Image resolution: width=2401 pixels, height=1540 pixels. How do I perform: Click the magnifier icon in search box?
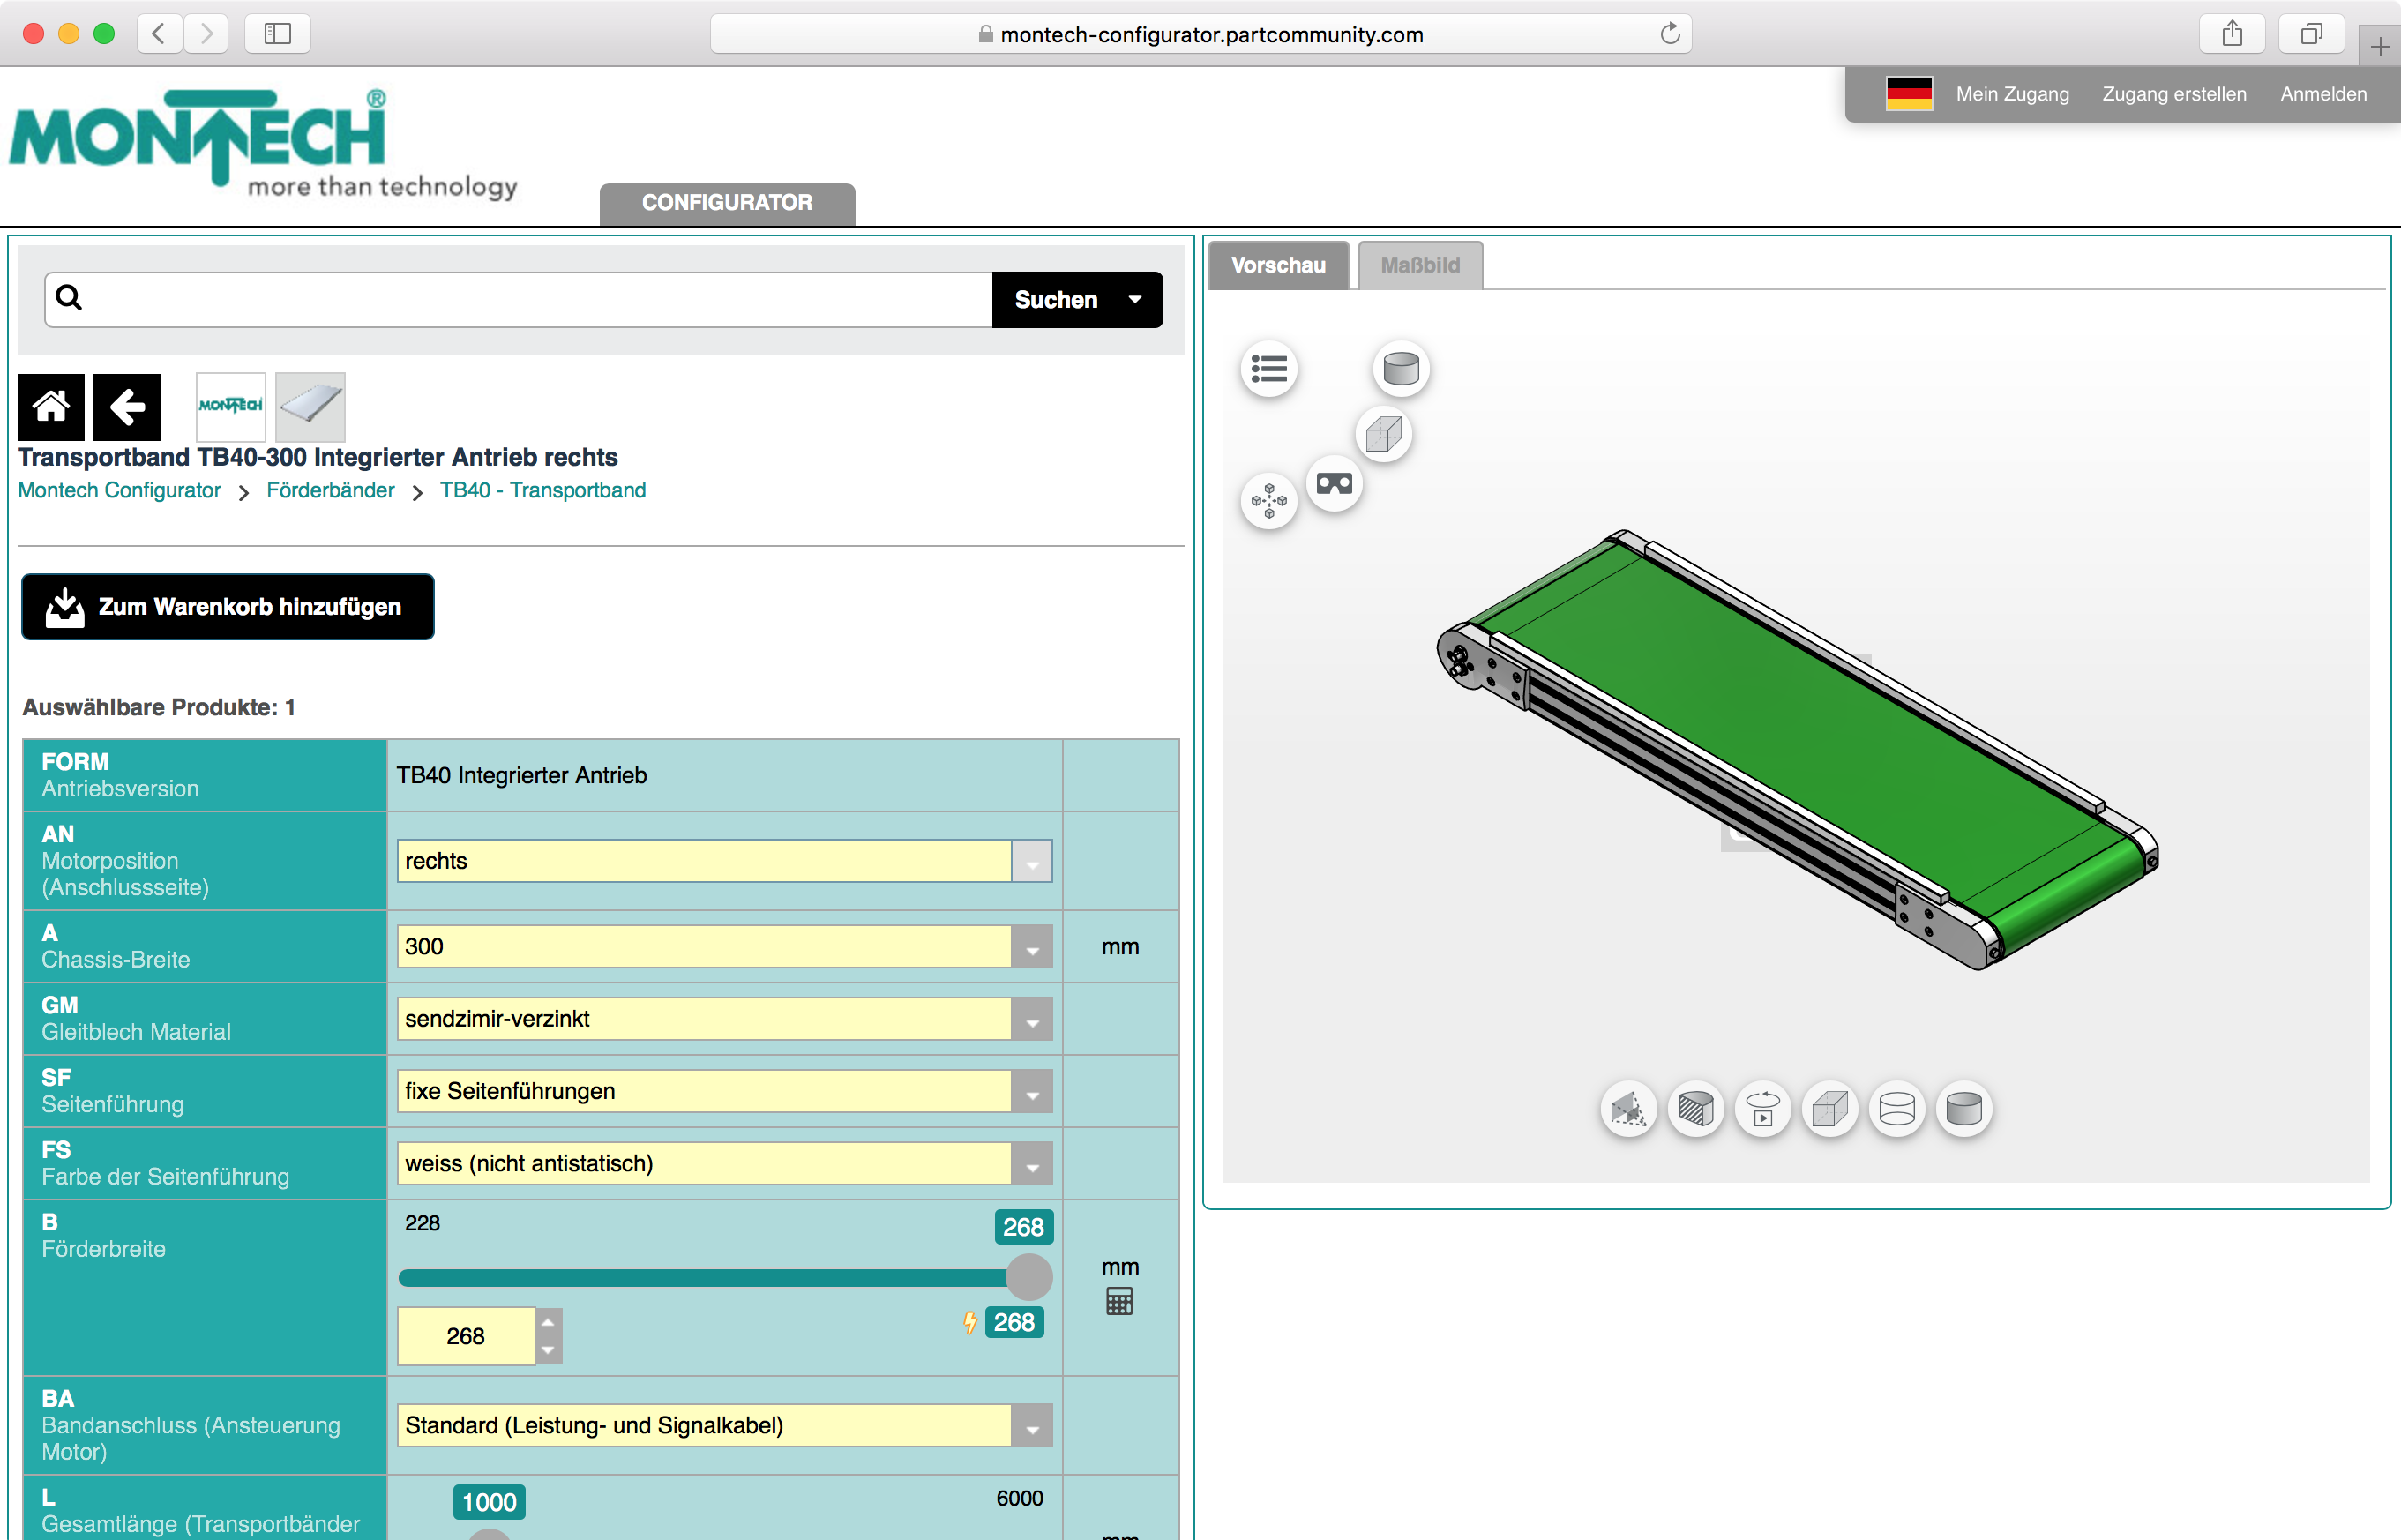(x=69, y=297)
